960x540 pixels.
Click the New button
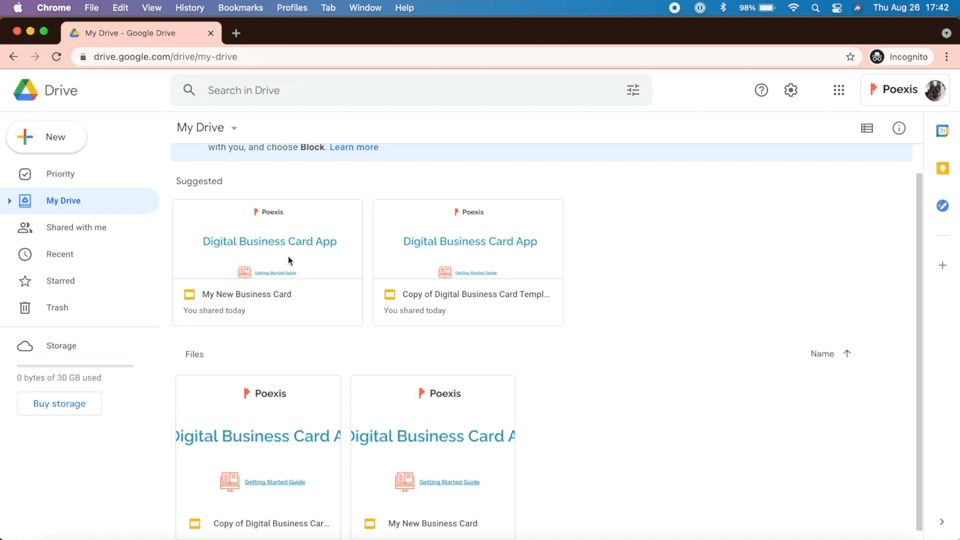pyautogui.click(x=47, y=137)
